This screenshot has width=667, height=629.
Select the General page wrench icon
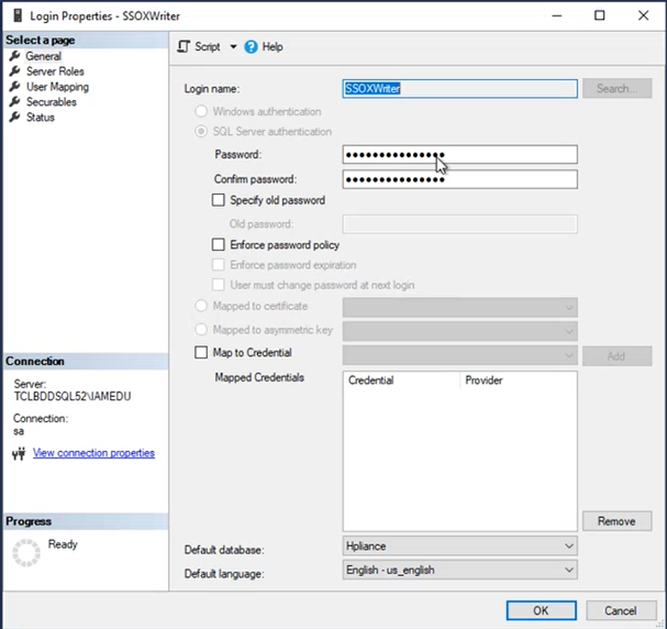pyautogui.click(x=15, y=56)
